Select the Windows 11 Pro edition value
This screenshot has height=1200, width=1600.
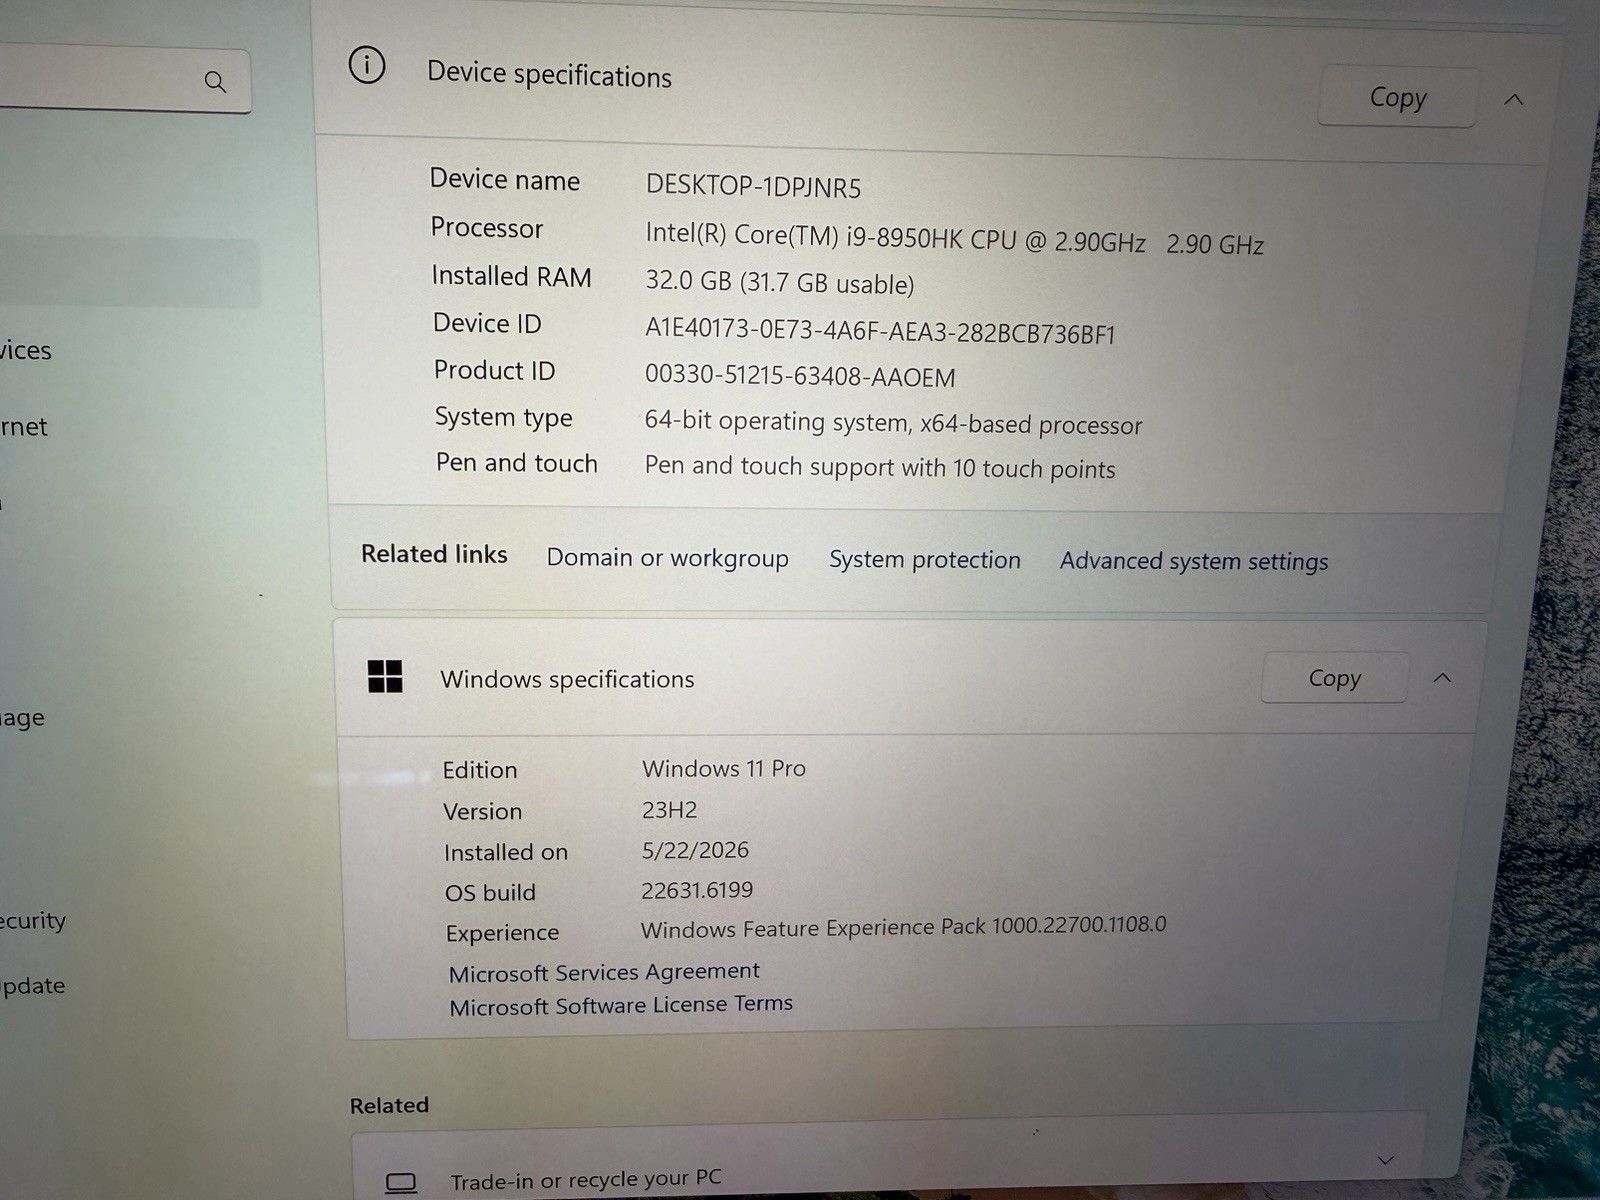pyautogui.click(x=724, y=768)
